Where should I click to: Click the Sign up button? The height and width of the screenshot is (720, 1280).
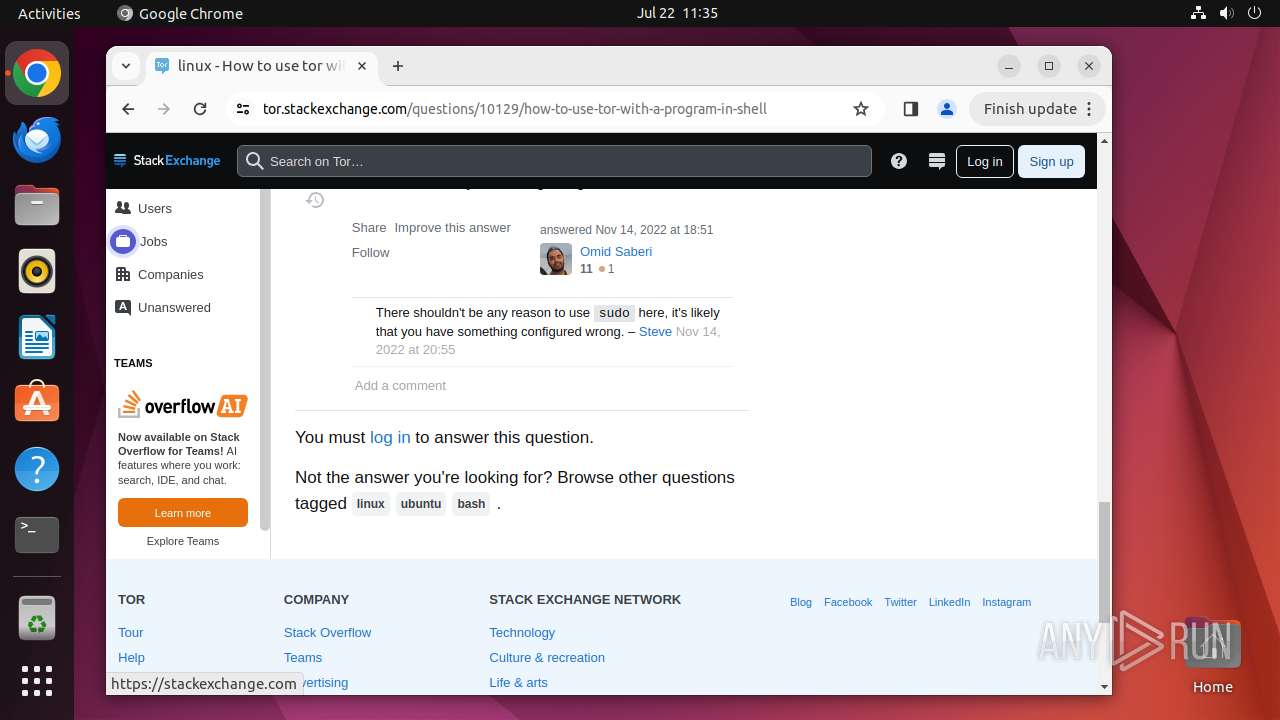pos(1051,161)
